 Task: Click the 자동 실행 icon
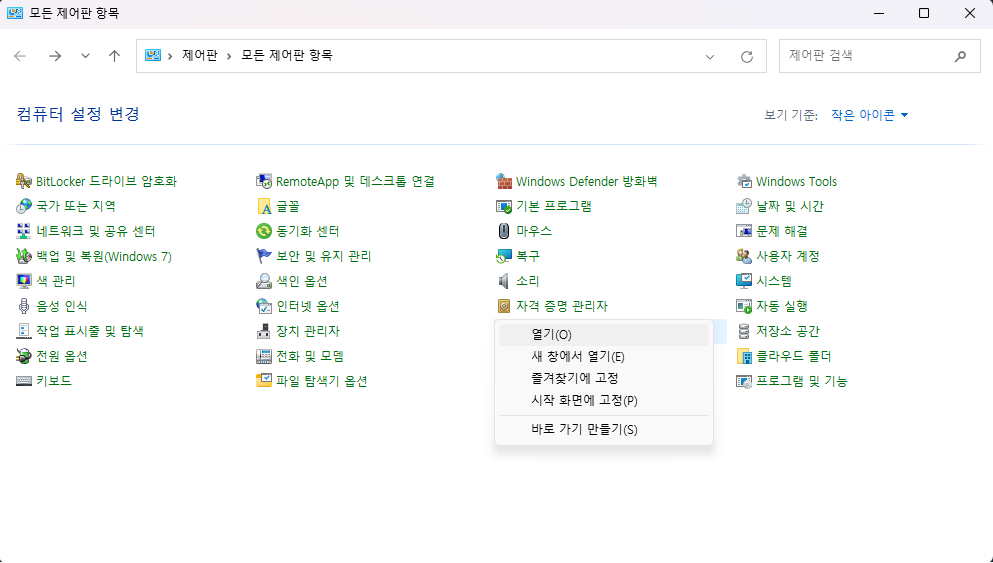coord(743,307)
